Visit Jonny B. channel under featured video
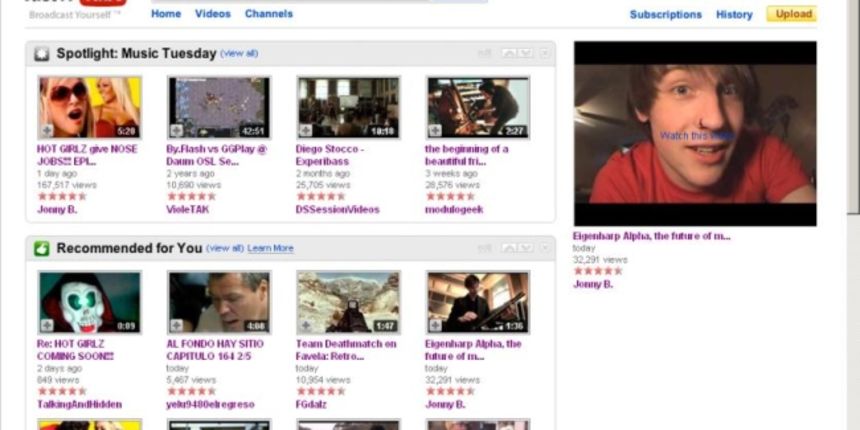 point(593,284)
